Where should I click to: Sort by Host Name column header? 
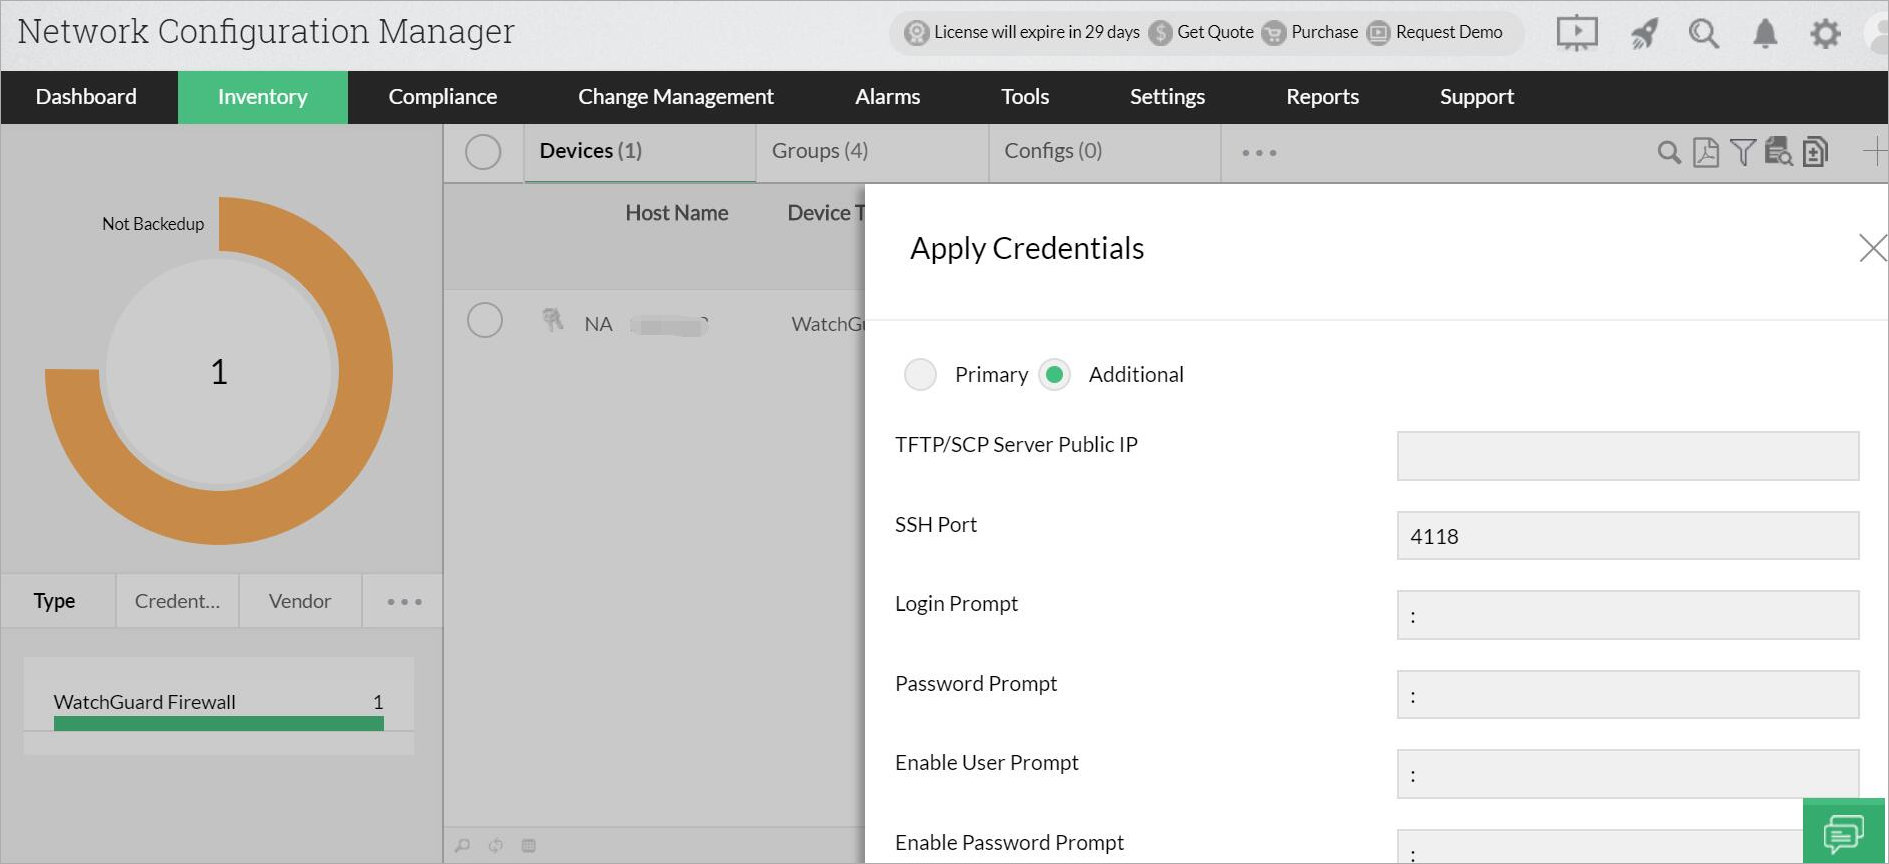coord(677,213)
